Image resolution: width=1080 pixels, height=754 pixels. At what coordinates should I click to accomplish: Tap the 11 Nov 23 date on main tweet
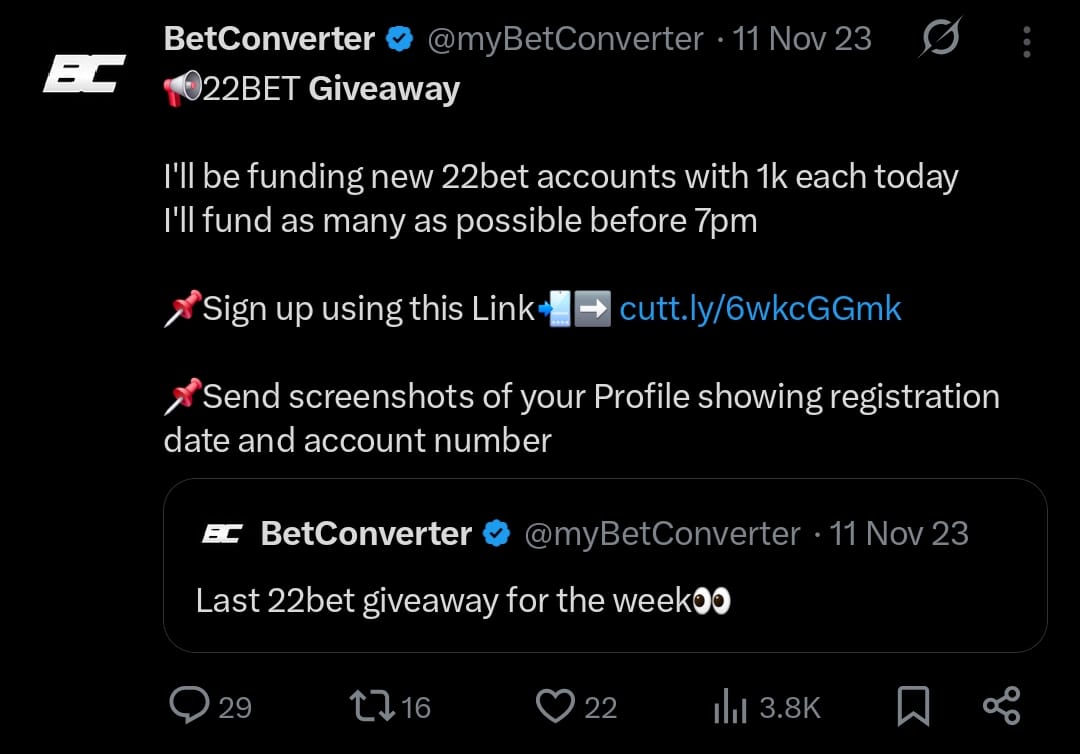coord(801,40)
